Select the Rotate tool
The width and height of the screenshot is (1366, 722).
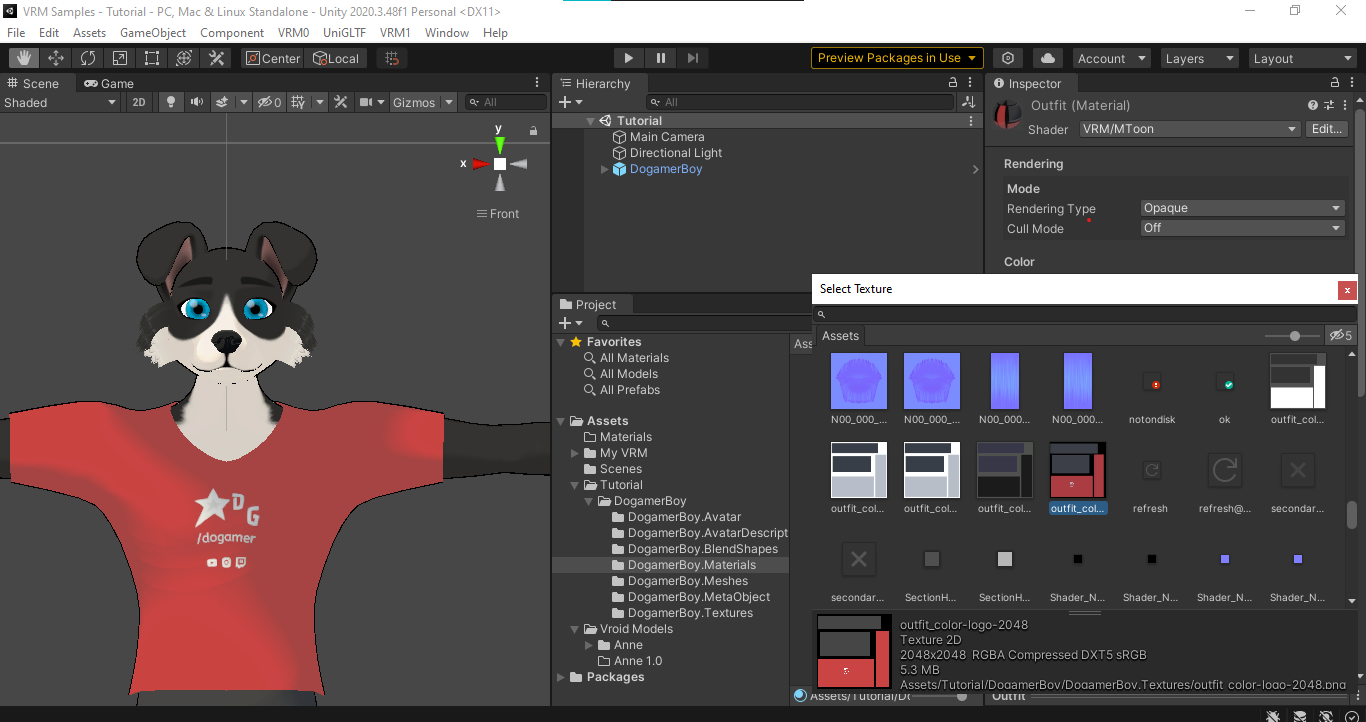88,59
